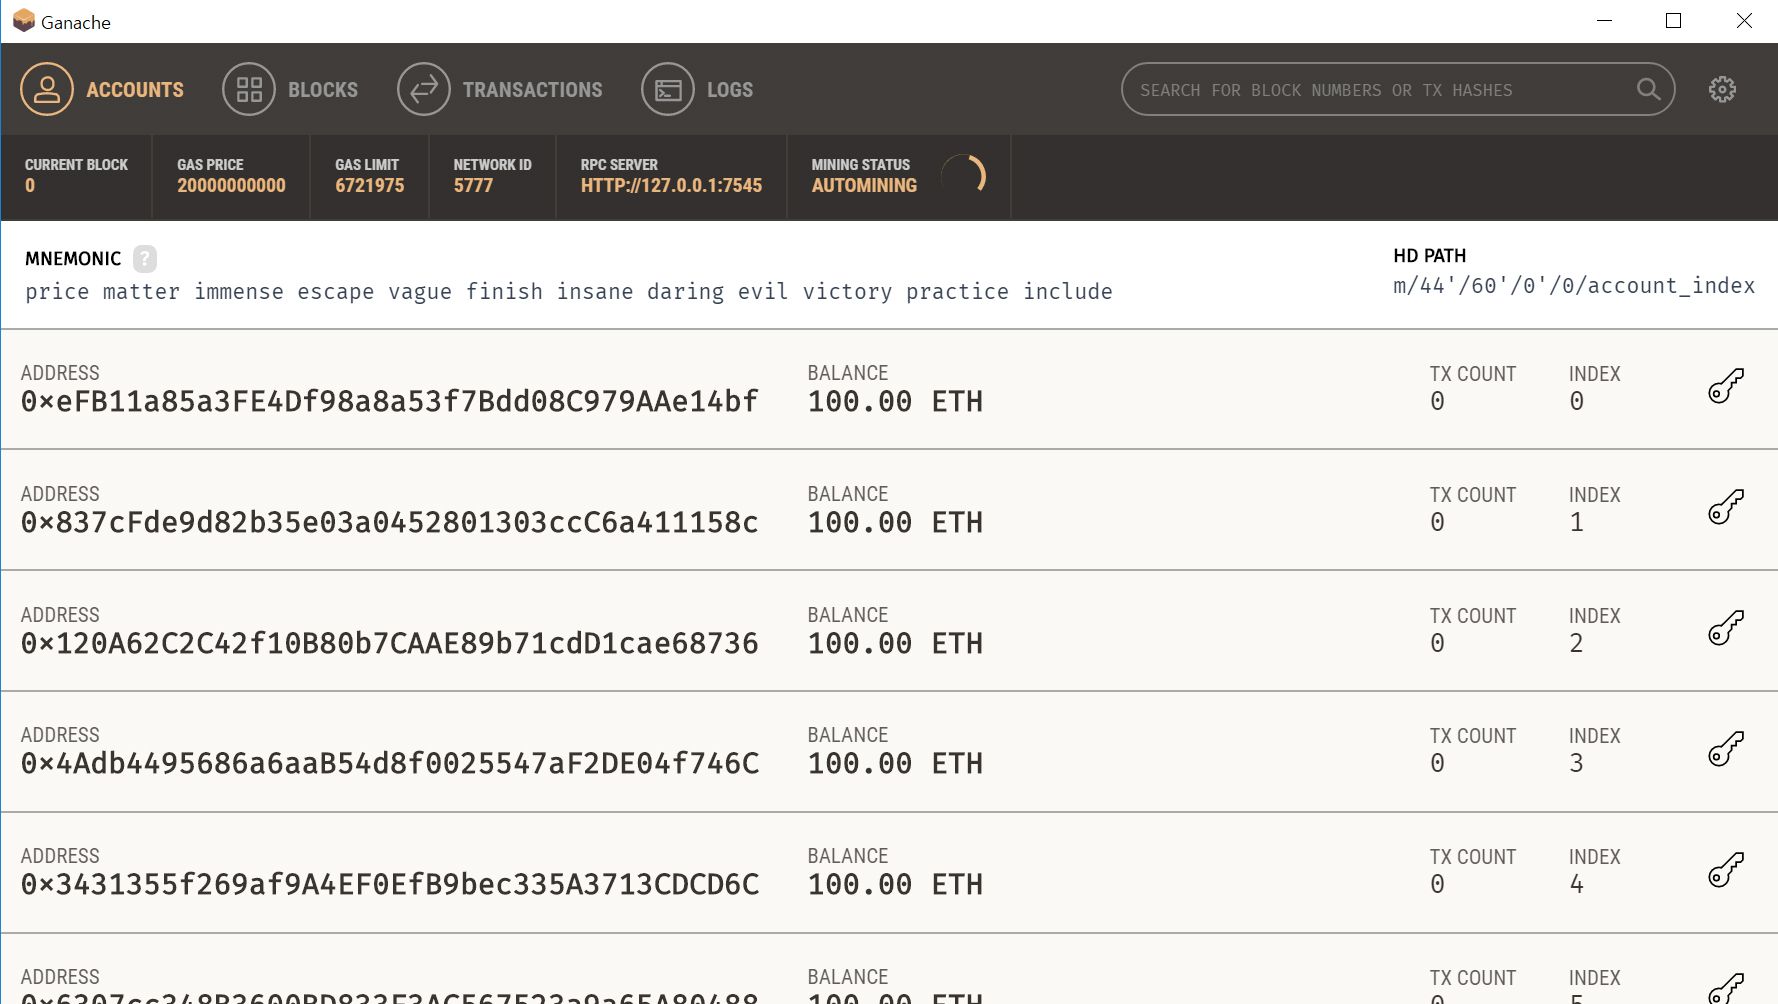This screenshot has height=1004, width=1778.
Task: Select address 0x120A62C2C42f10B80b7CAAE89b71cdD1cae68736
Action: coord(389,644)
